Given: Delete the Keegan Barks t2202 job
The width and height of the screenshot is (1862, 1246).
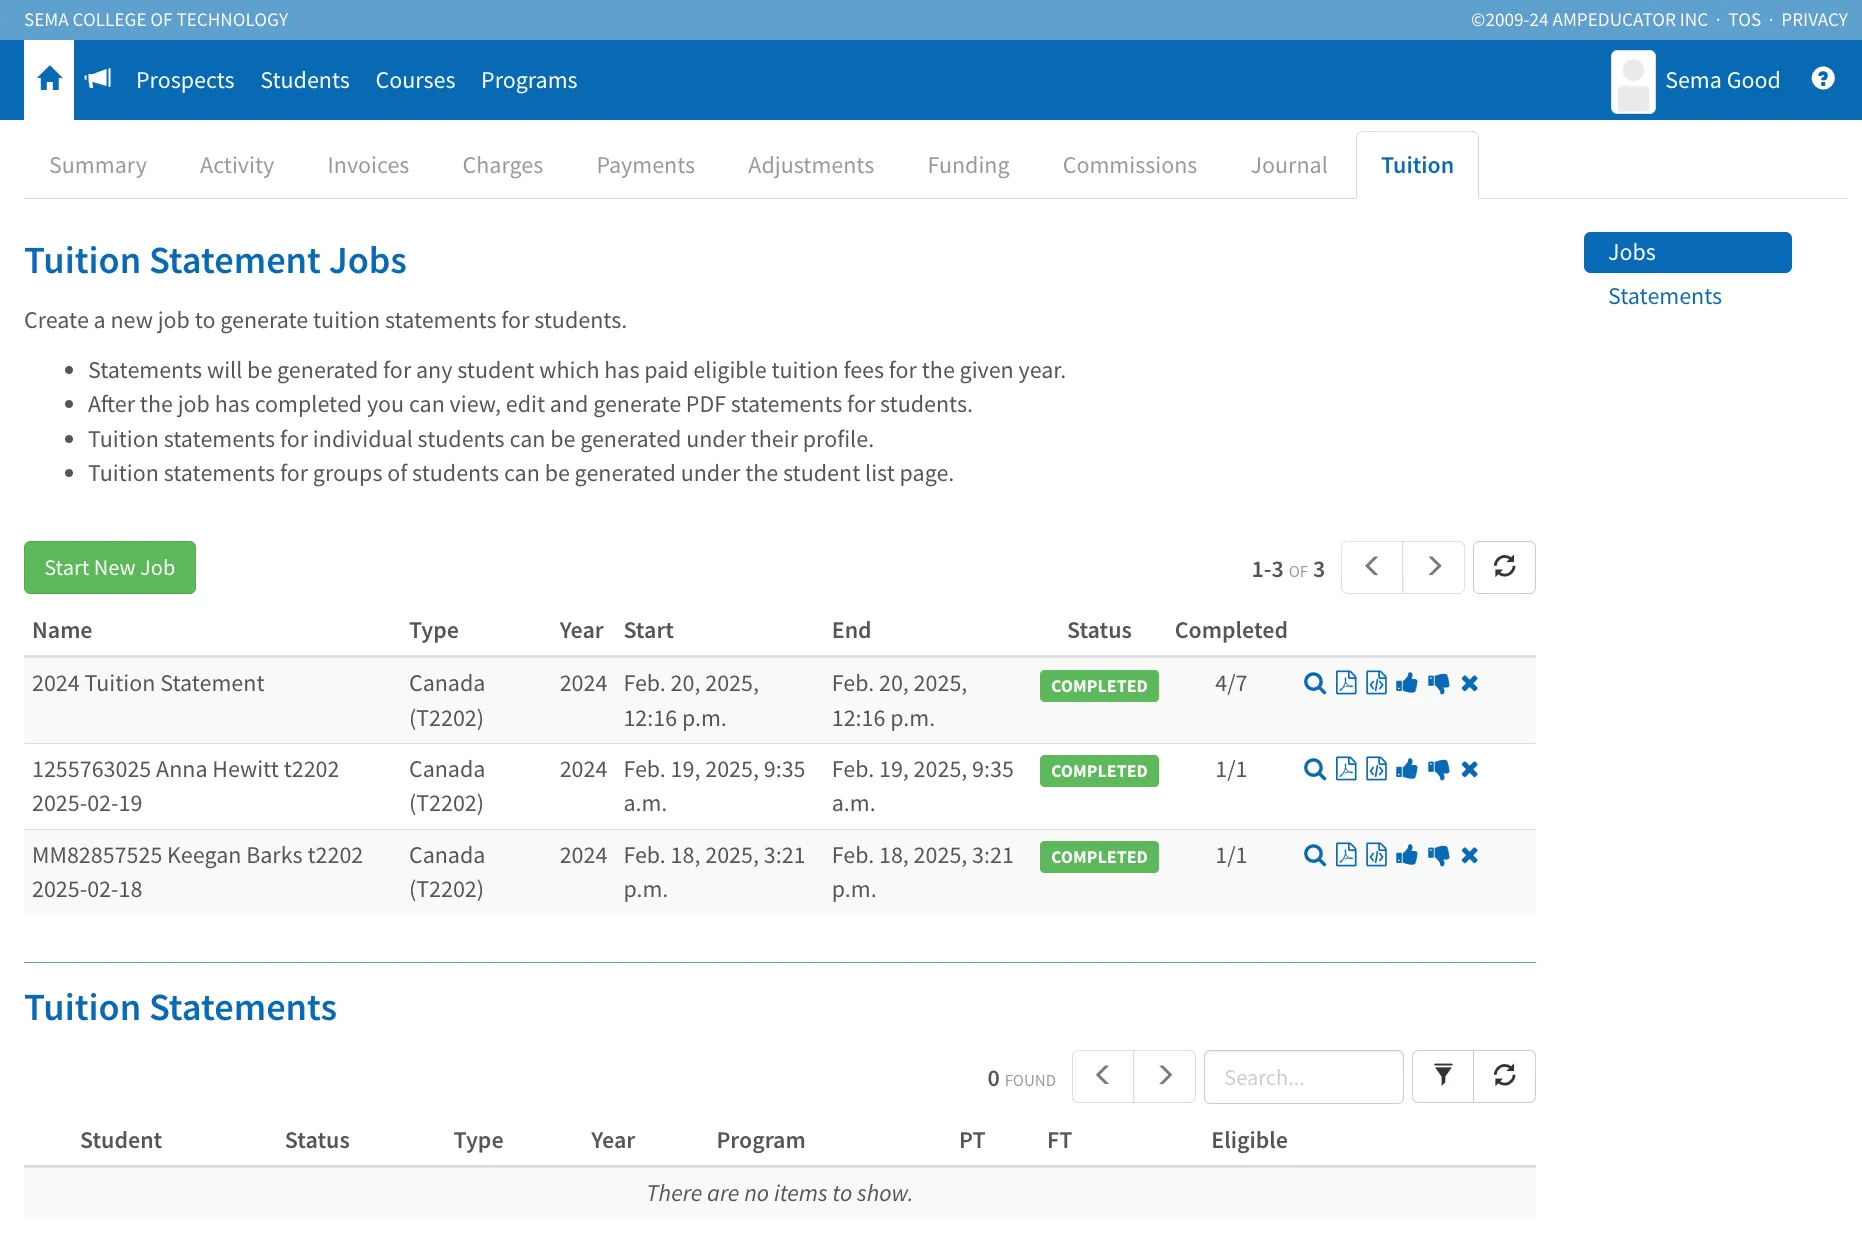Looking at the screenshot, I should [x=1469, y=855].
